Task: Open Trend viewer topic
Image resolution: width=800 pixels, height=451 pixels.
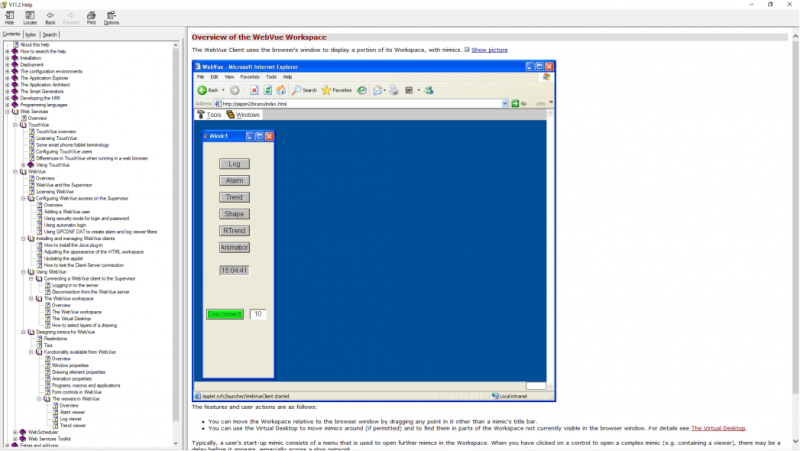Action: coord(73,425)
